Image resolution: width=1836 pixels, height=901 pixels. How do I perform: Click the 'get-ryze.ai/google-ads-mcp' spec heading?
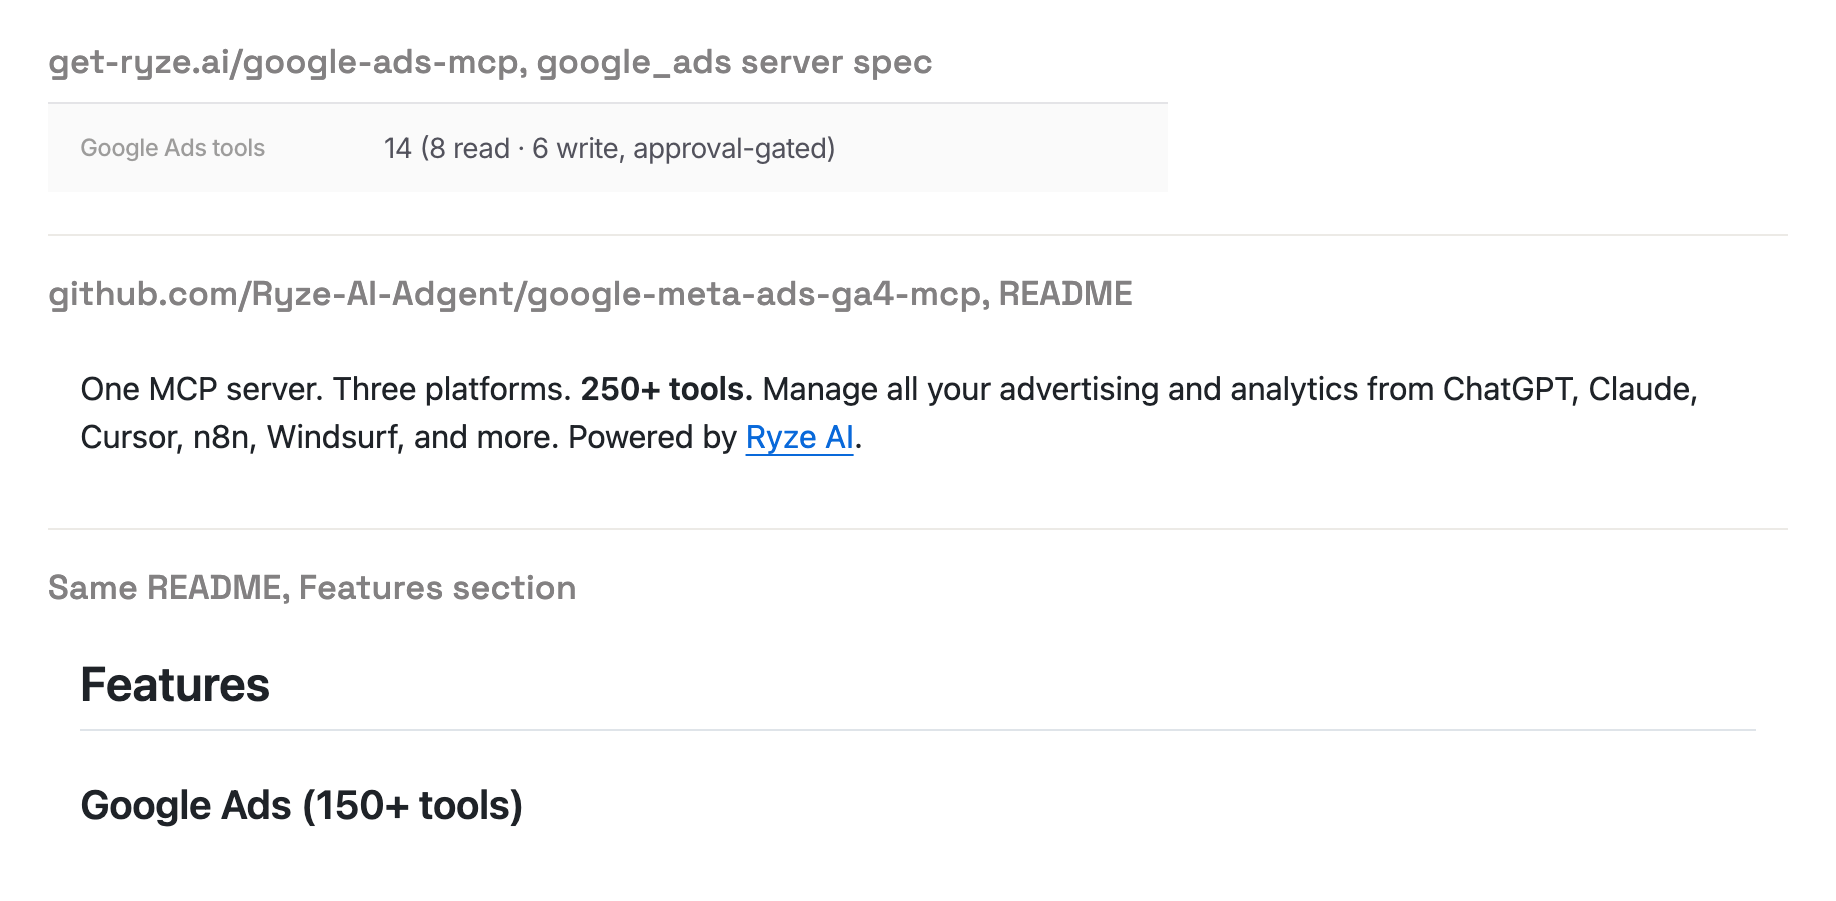coord(490,62)
